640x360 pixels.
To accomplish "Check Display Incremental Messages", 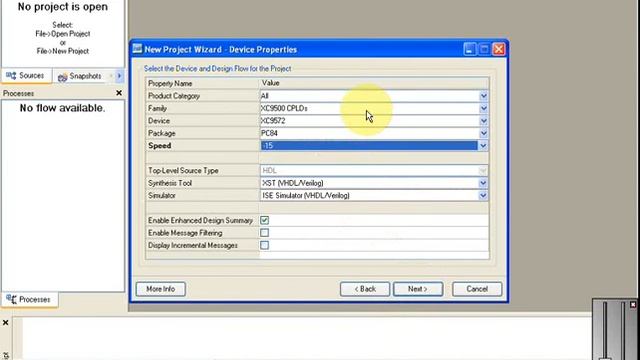I will point(264,245).
